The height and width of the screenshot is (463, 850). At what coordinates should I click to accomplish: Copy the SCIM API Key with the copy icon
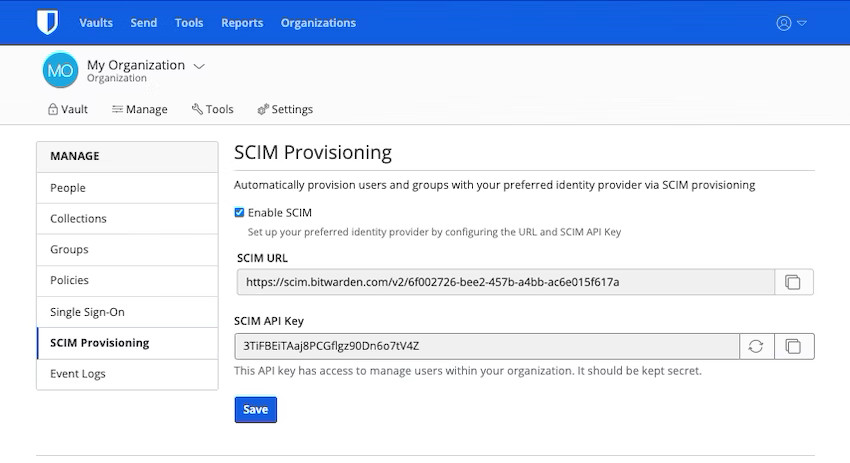pyautogui.click(x=793, y=346)
